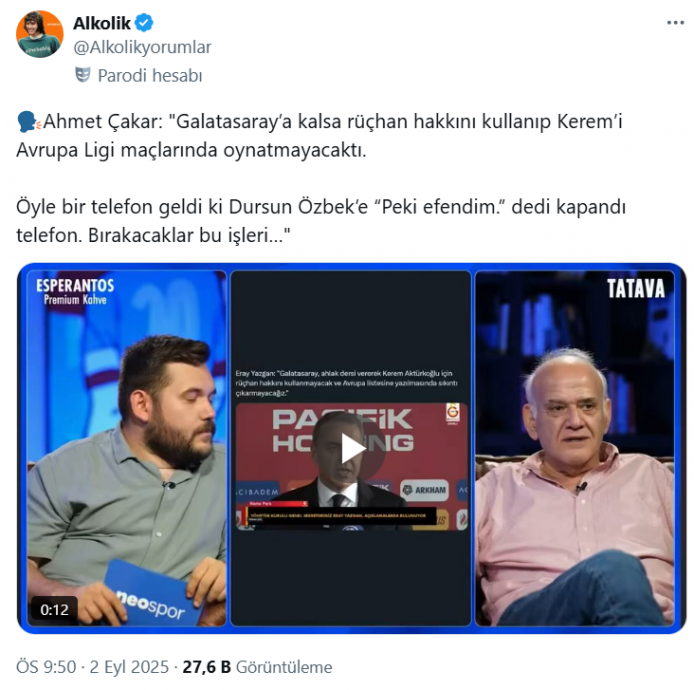694x690 pixels.
Task: Click the Galatasaray crest in embedded clip
Action: coord(453,413)
